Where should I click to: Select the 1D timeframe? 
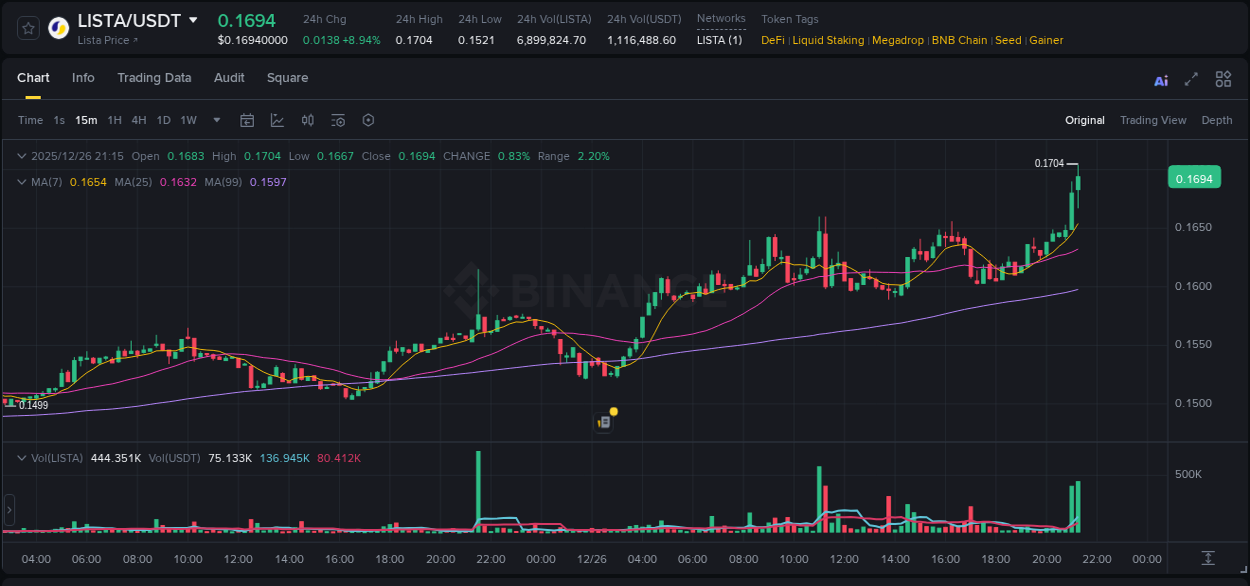163,120
